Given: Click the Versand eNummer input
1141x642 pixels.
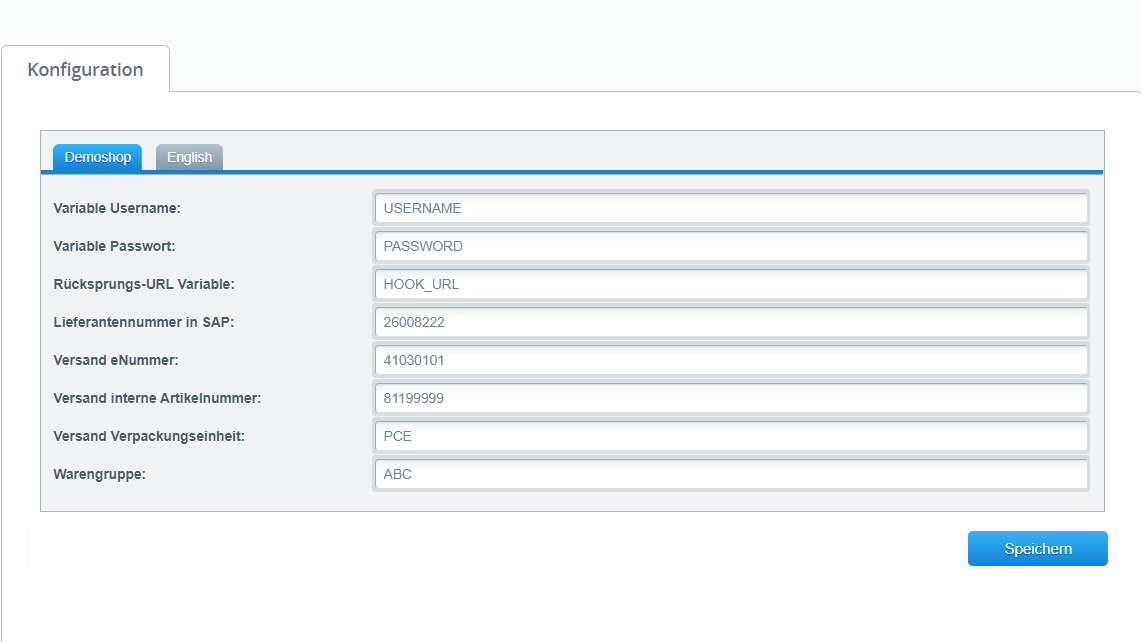Looking at the screenshot, I should point(731,360).
